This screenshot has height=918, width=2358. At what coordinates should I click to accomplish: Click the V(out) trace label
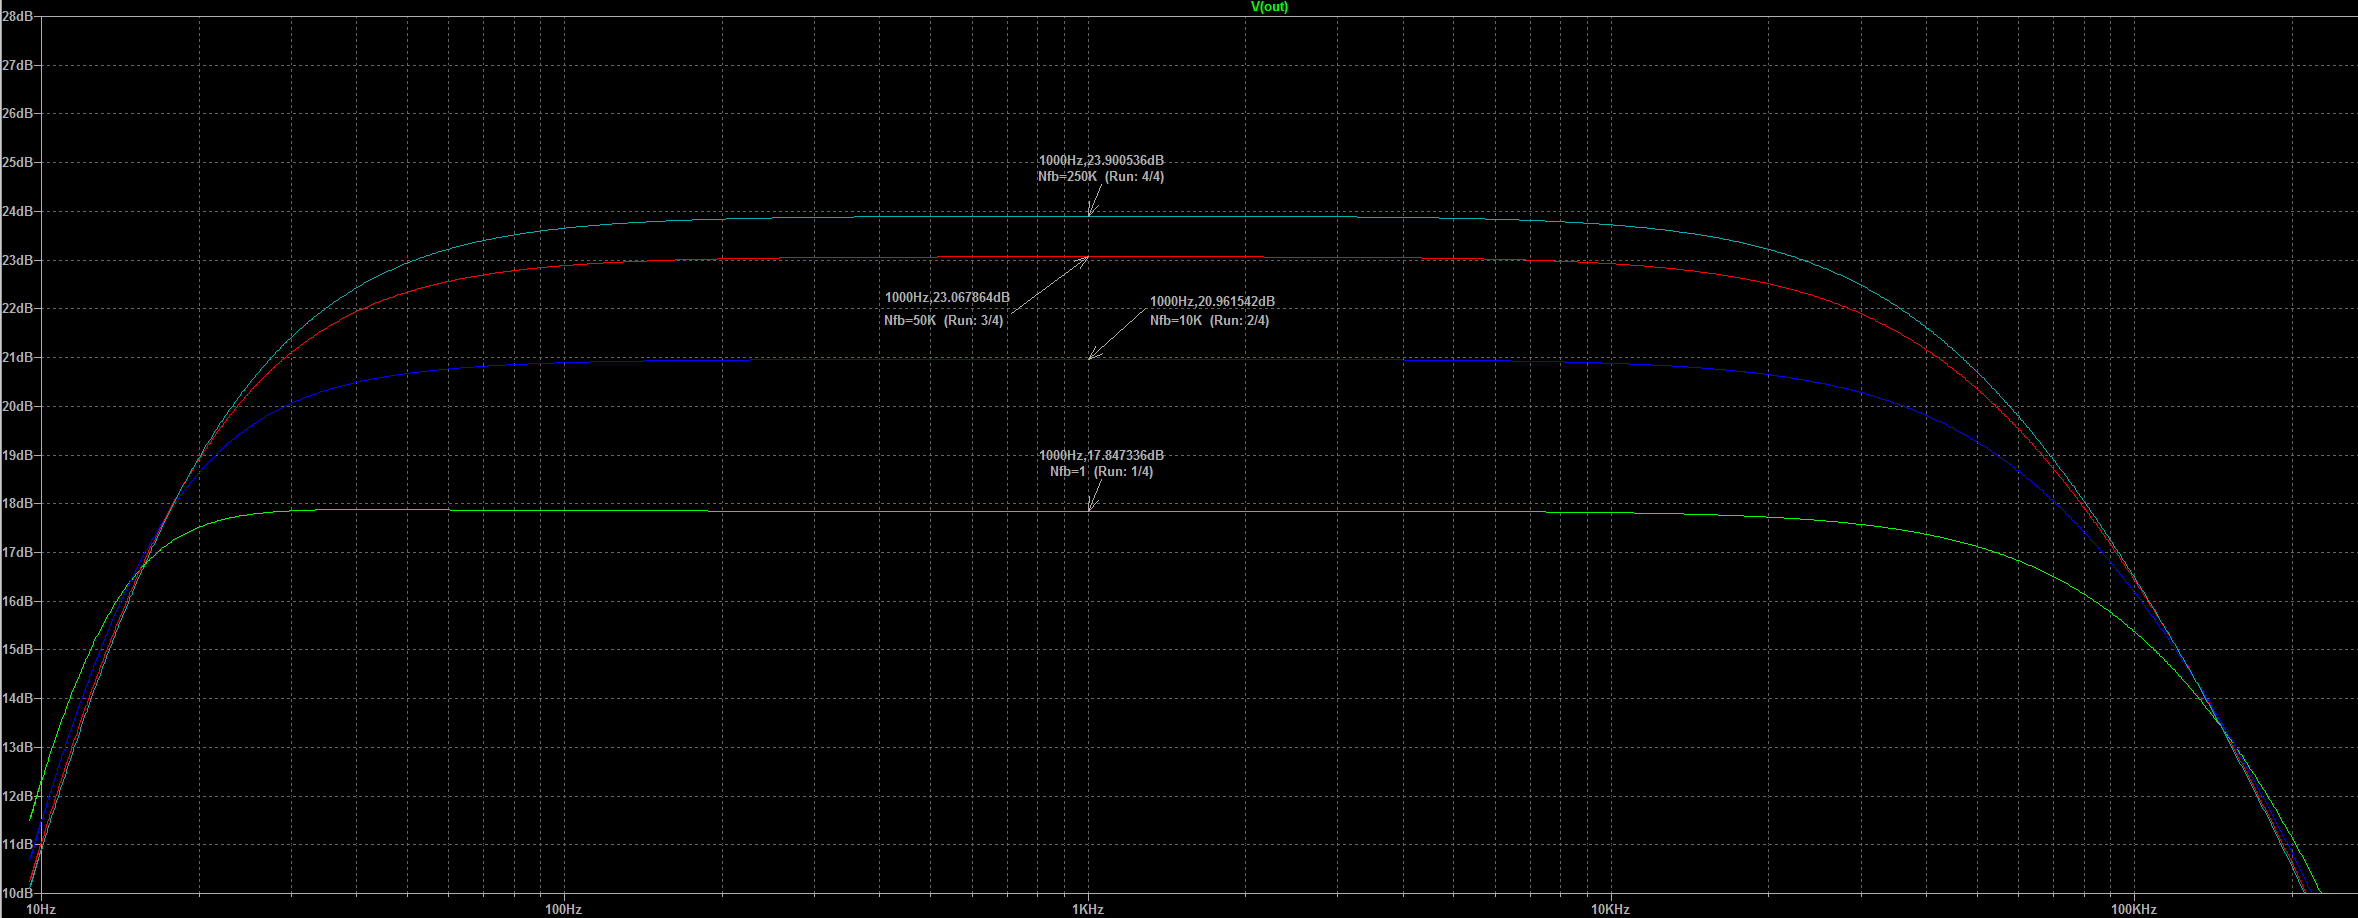point(1269,7)
